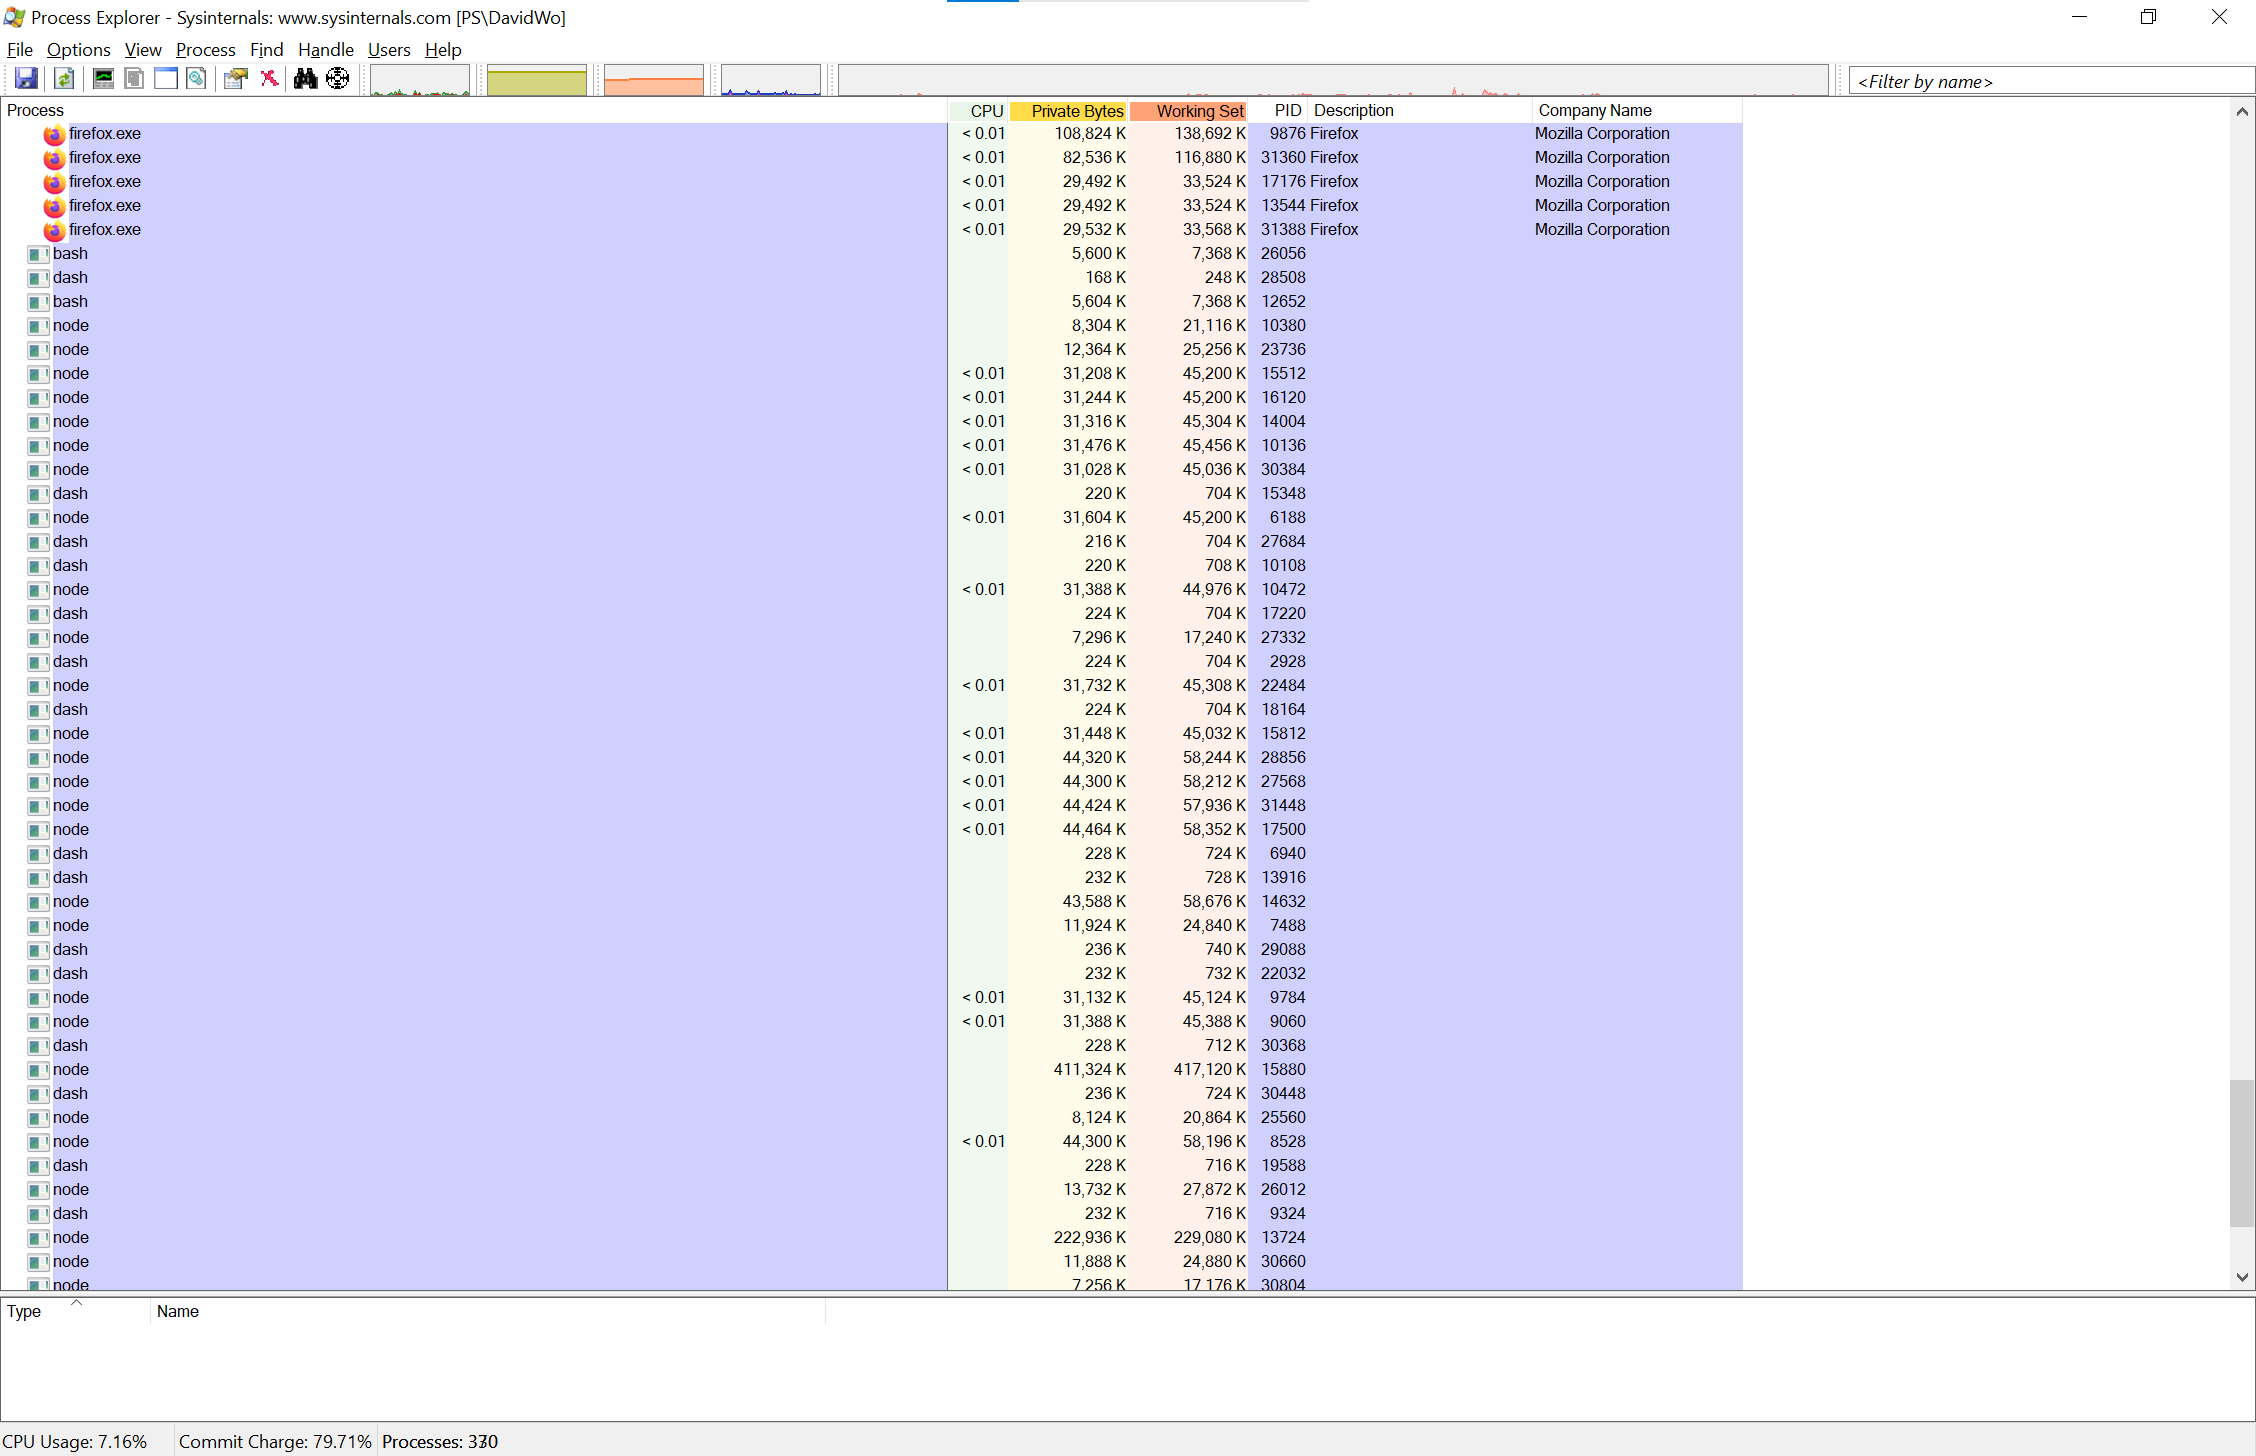This screenshot has width=2256, height=1456.
Task: Select the node row with PID 10380
Action: pyautogui.click(x=872, y=326)
